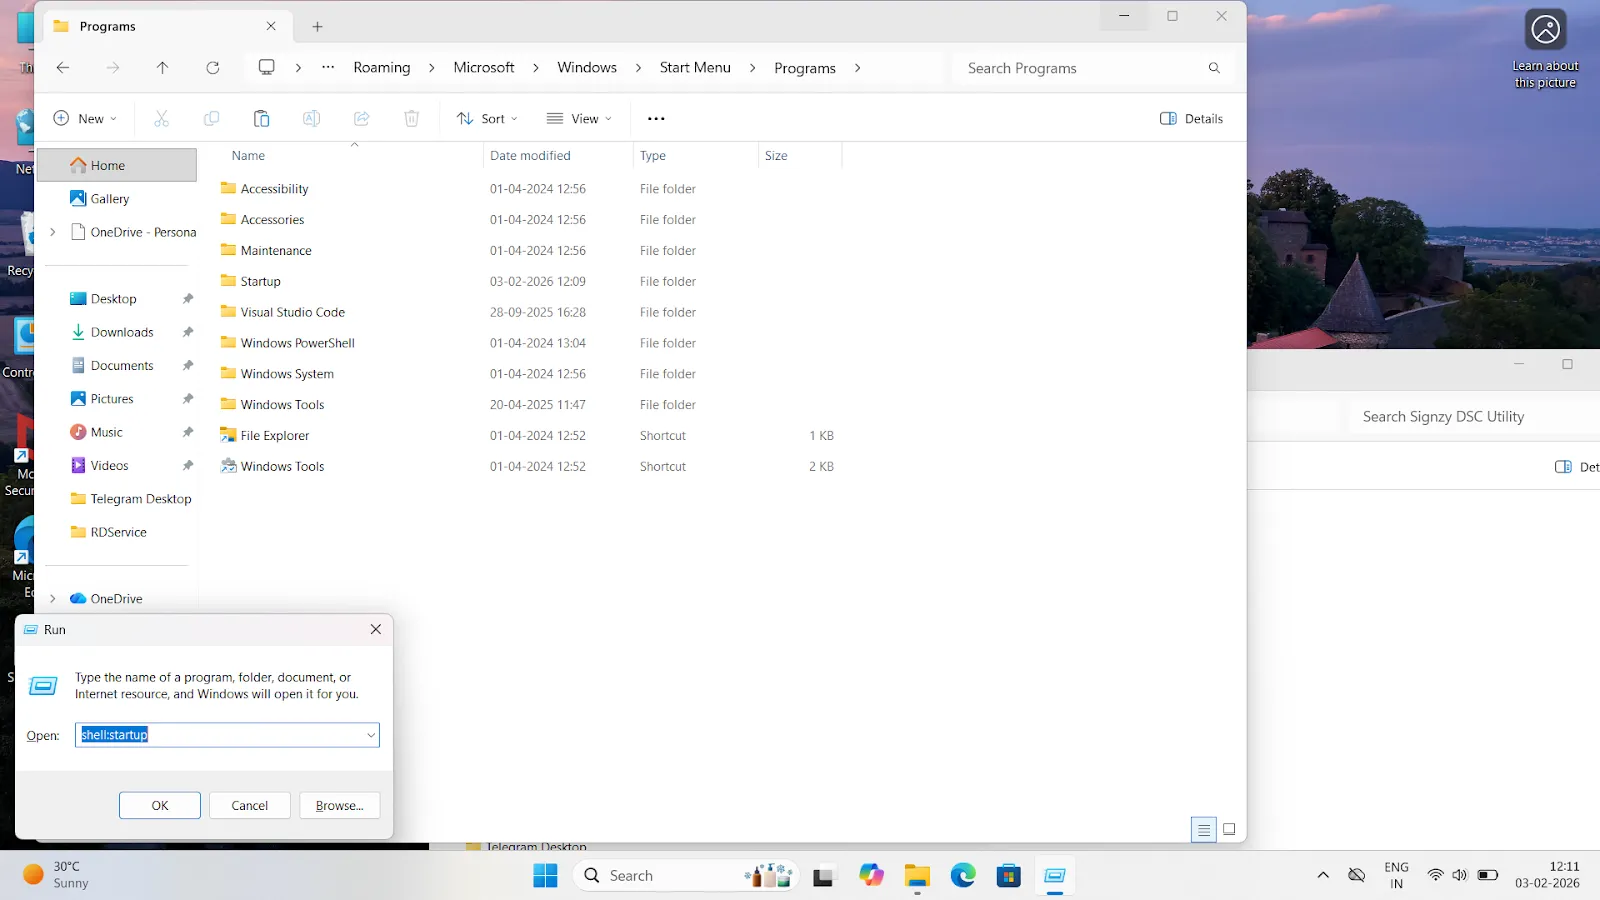Click the Share icon in toolbar
The width and height of the screenshot is (1600, 900).
click(361, 119)
